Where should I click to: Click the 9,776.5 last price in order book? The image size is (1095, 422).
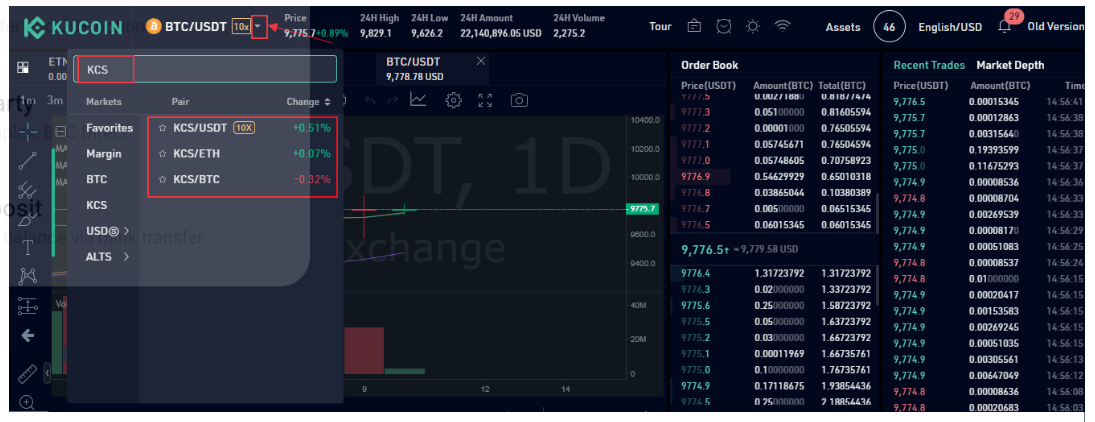705,249
